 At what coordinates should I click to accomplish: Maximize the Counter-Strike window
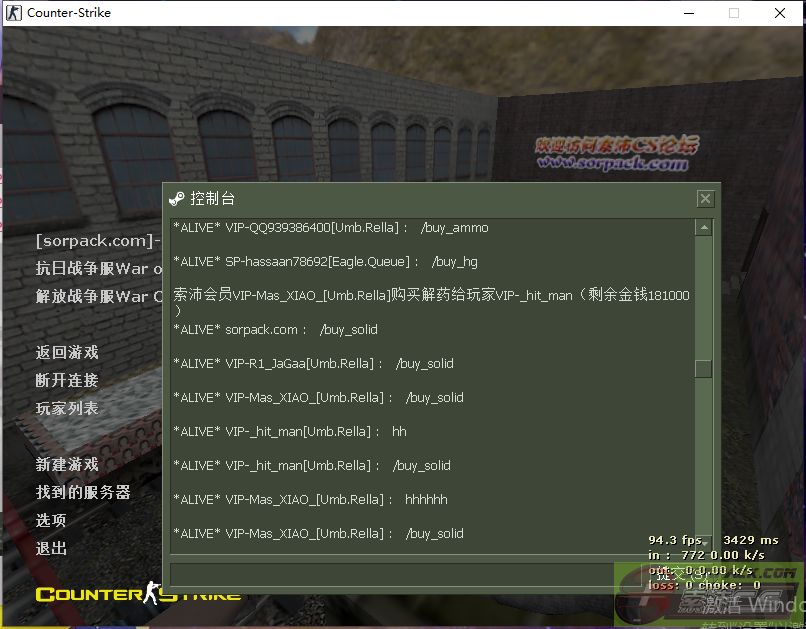(734, 13)
